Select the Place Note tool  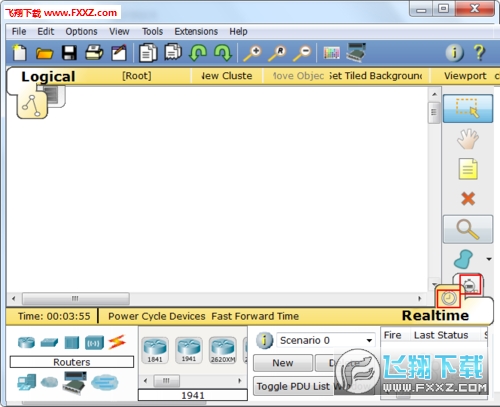468,169
